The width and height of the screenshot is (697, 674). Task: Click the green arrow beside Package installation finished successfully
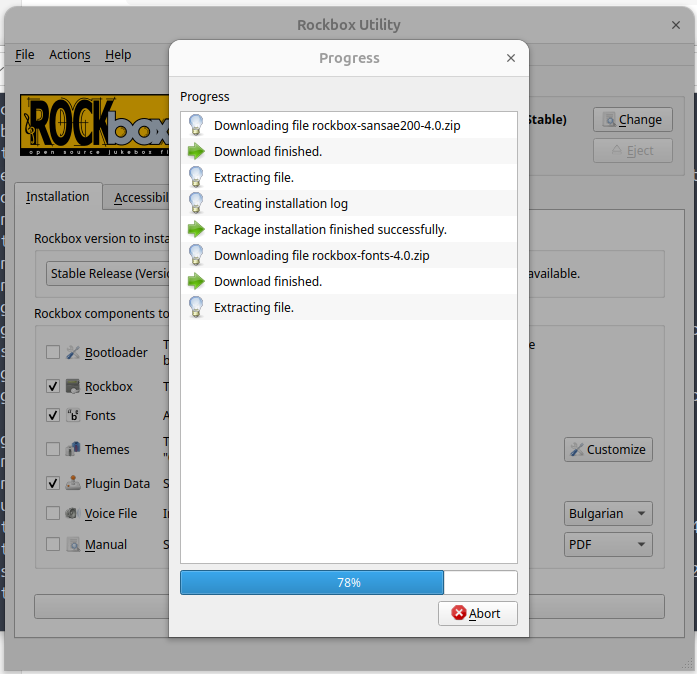196,229
